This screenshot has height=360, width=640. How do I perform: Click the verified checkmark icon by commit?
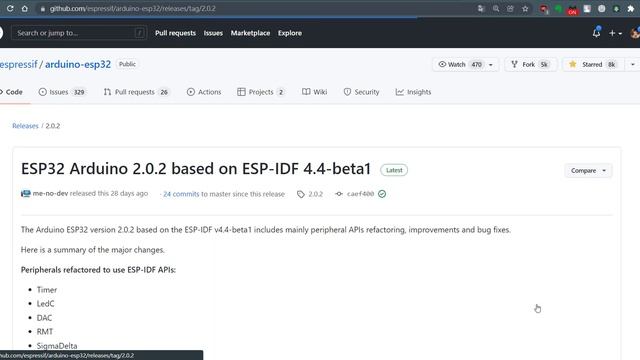coord(382,194)
